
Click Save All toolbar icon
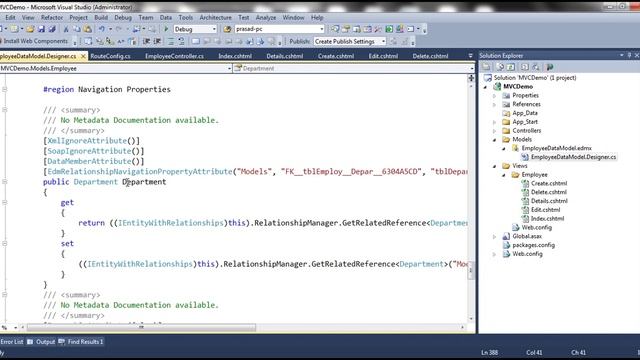52,29
